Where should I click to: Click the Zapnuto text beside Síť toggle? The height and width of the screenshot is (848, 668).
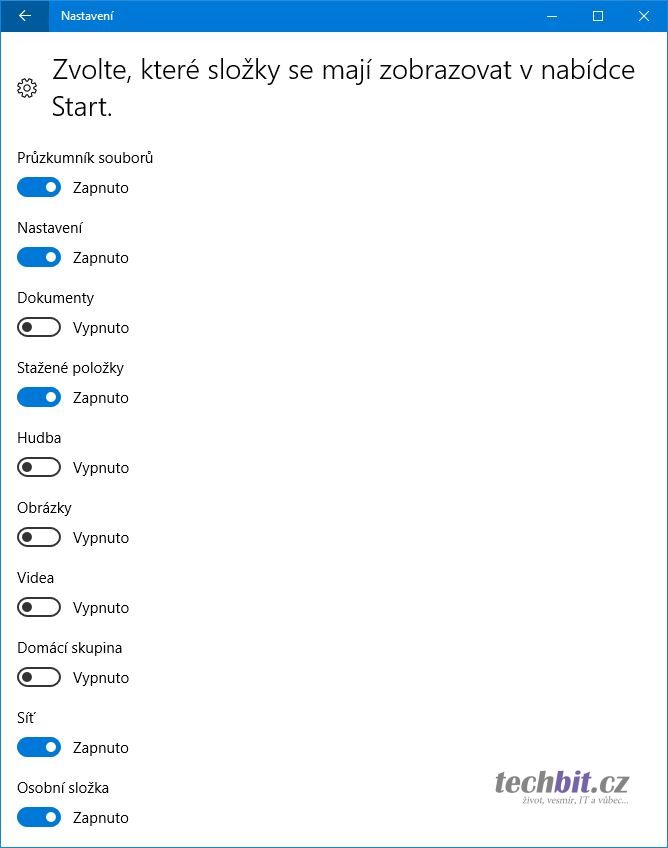click(100, 748)
